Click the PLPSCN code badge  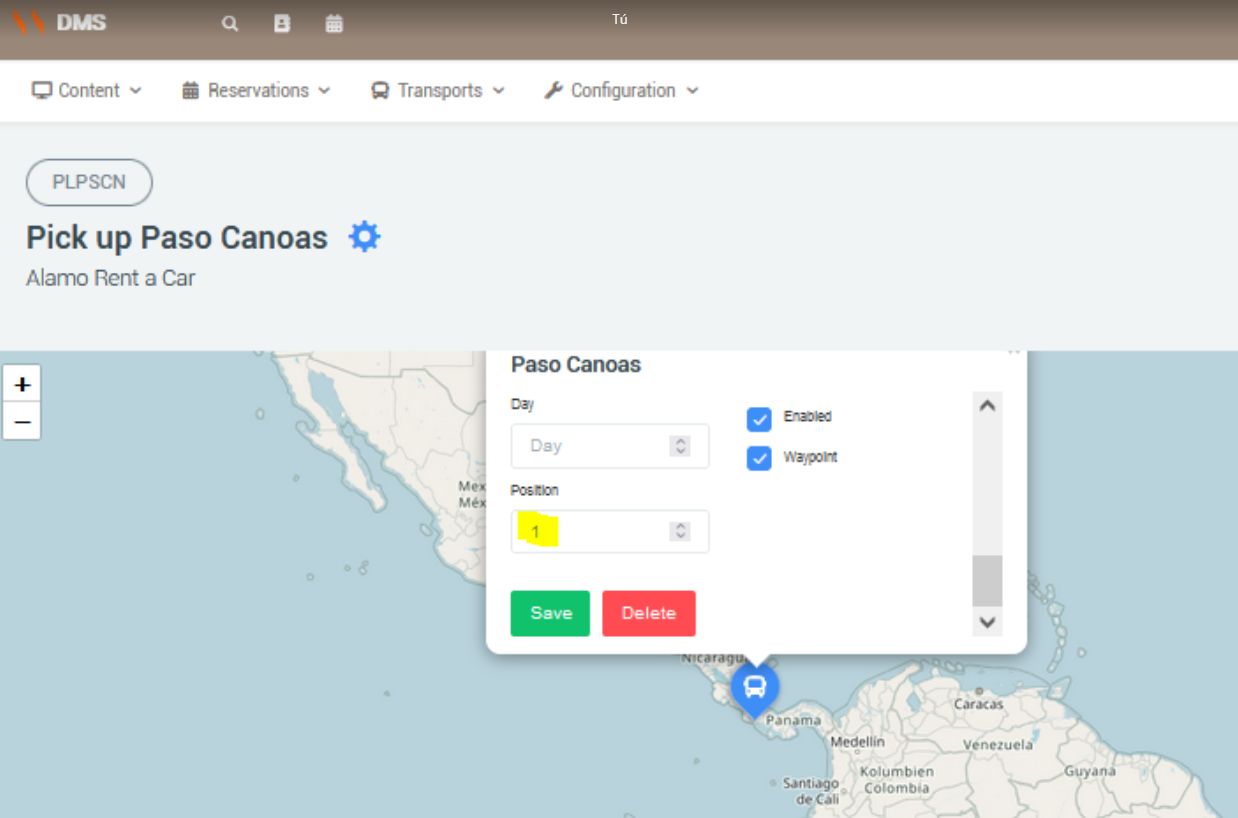[89, 183]
